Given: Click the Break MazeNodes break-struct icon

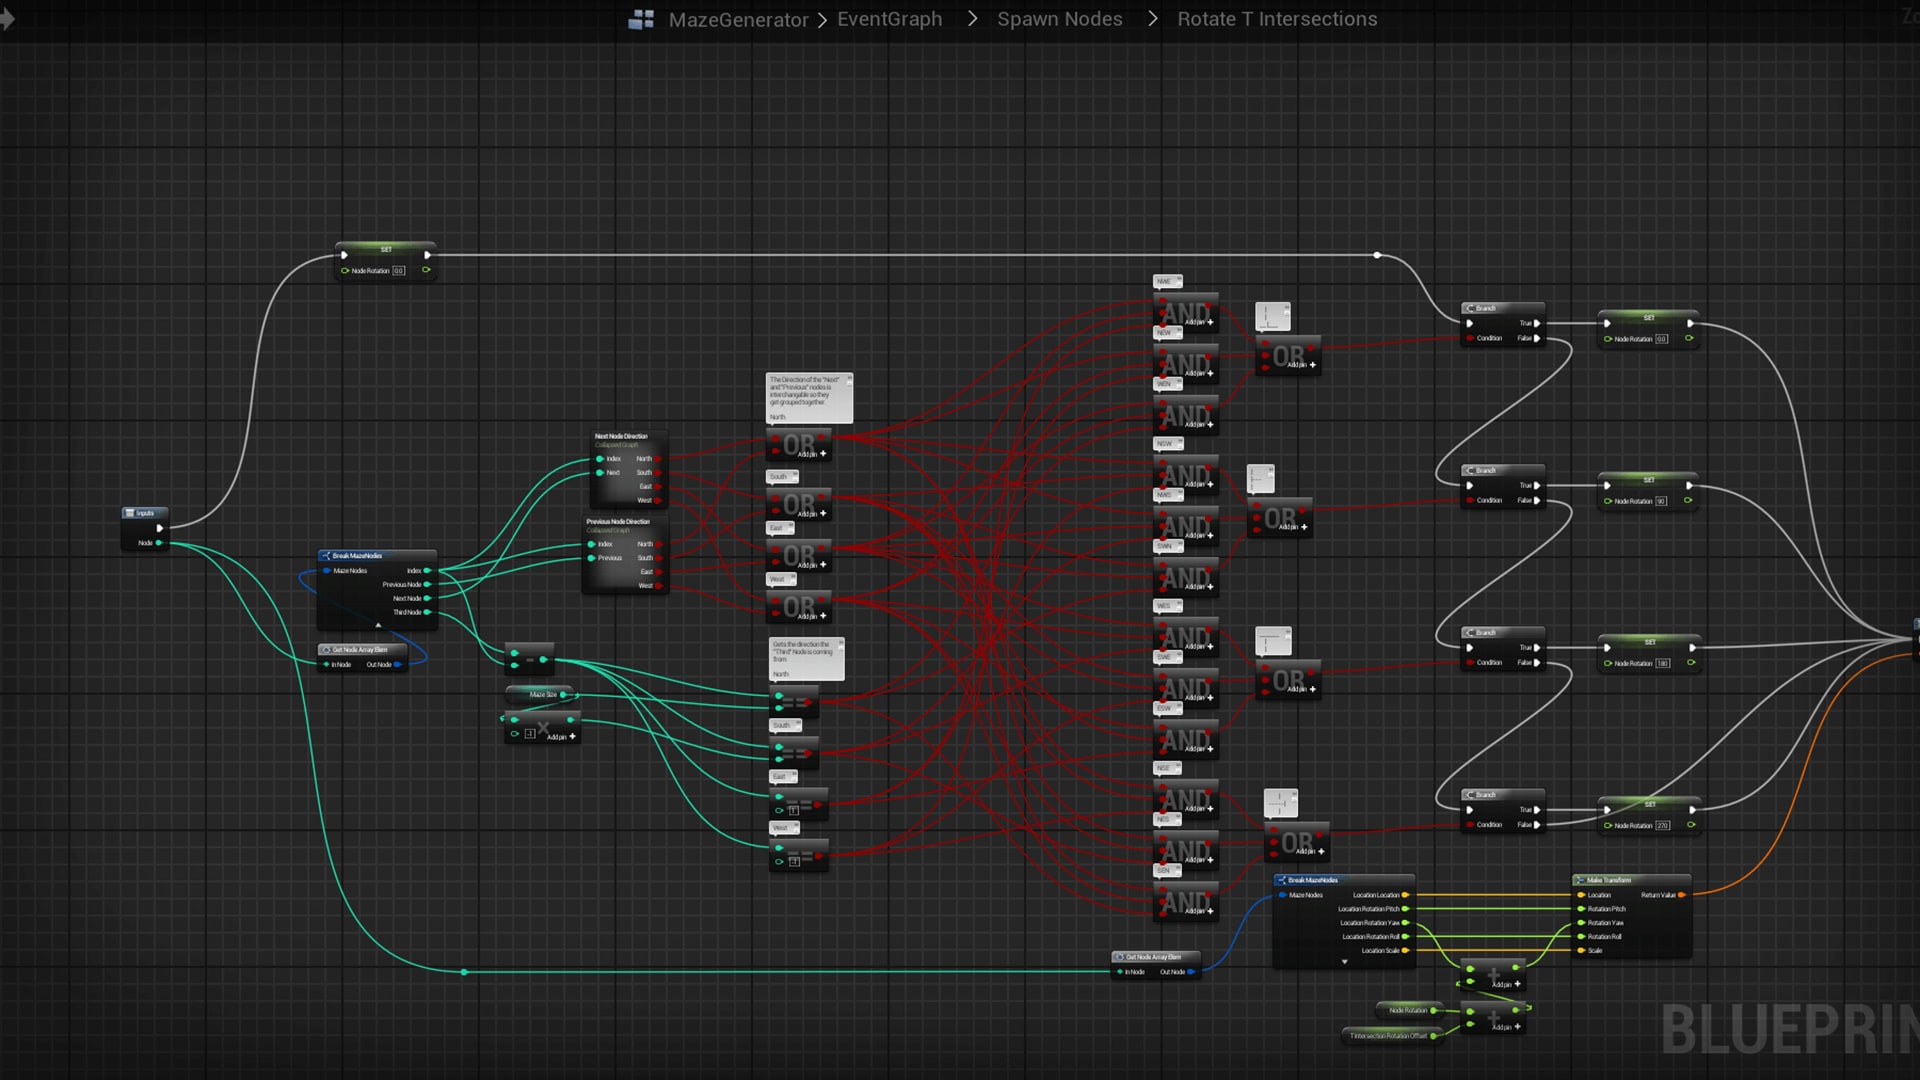Looking at the screenshot, I should 327,554.
